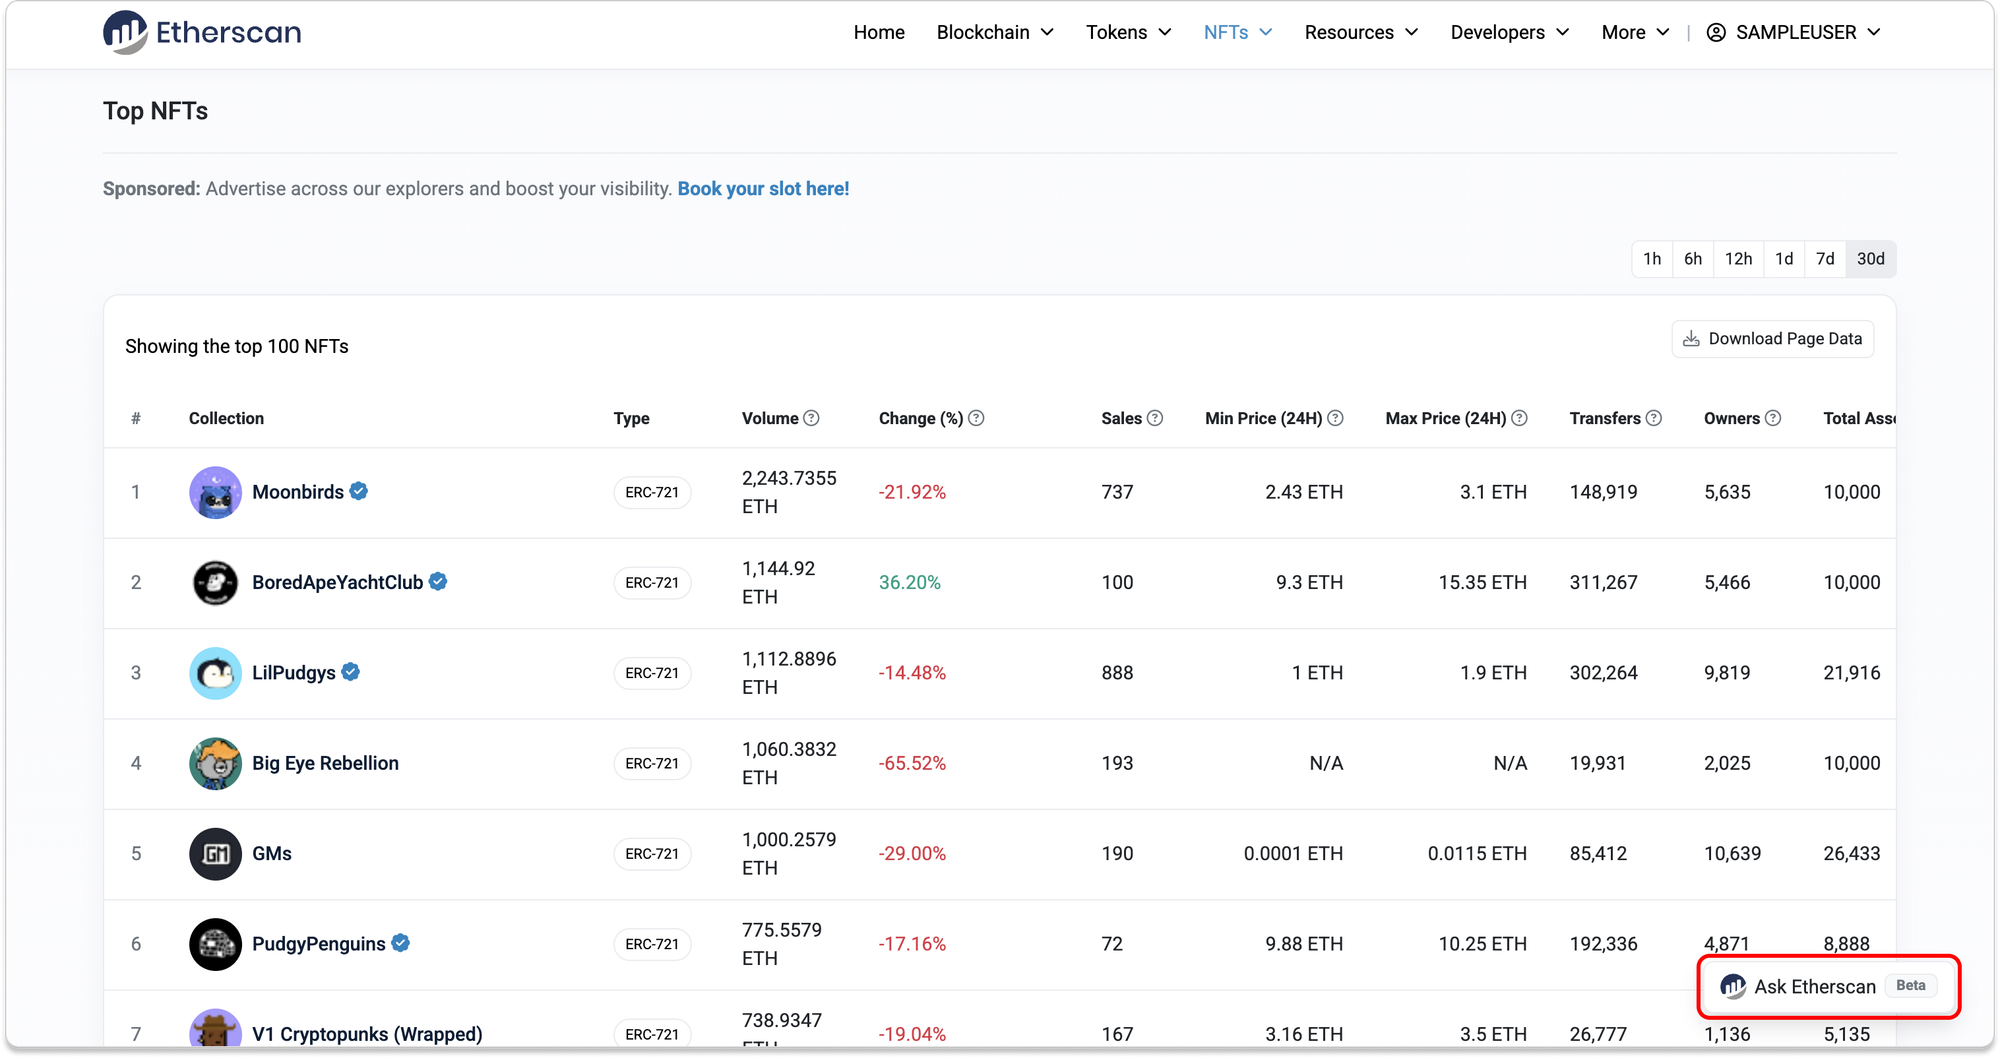
Task: Expand the SAMPLEUSER account menu
Action: coord(1793,32)
